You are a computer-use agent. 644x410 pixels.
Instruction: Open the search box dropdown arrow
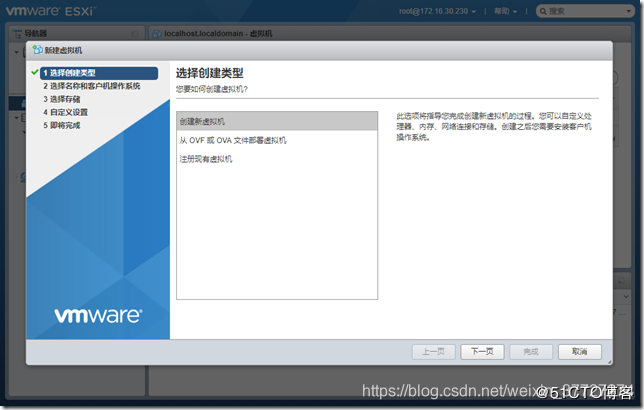tap(628, 11)
